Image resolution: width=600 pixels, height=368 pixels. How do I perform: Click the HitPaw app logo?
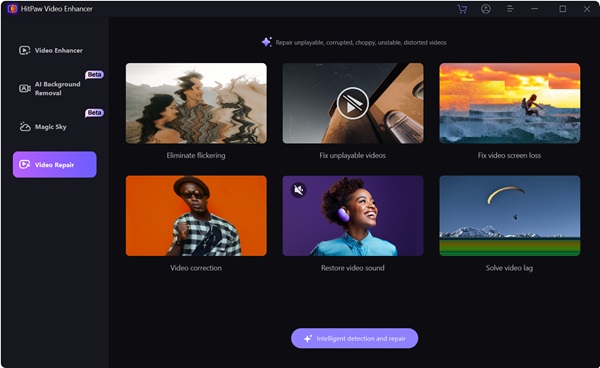[x=12, y=9]
